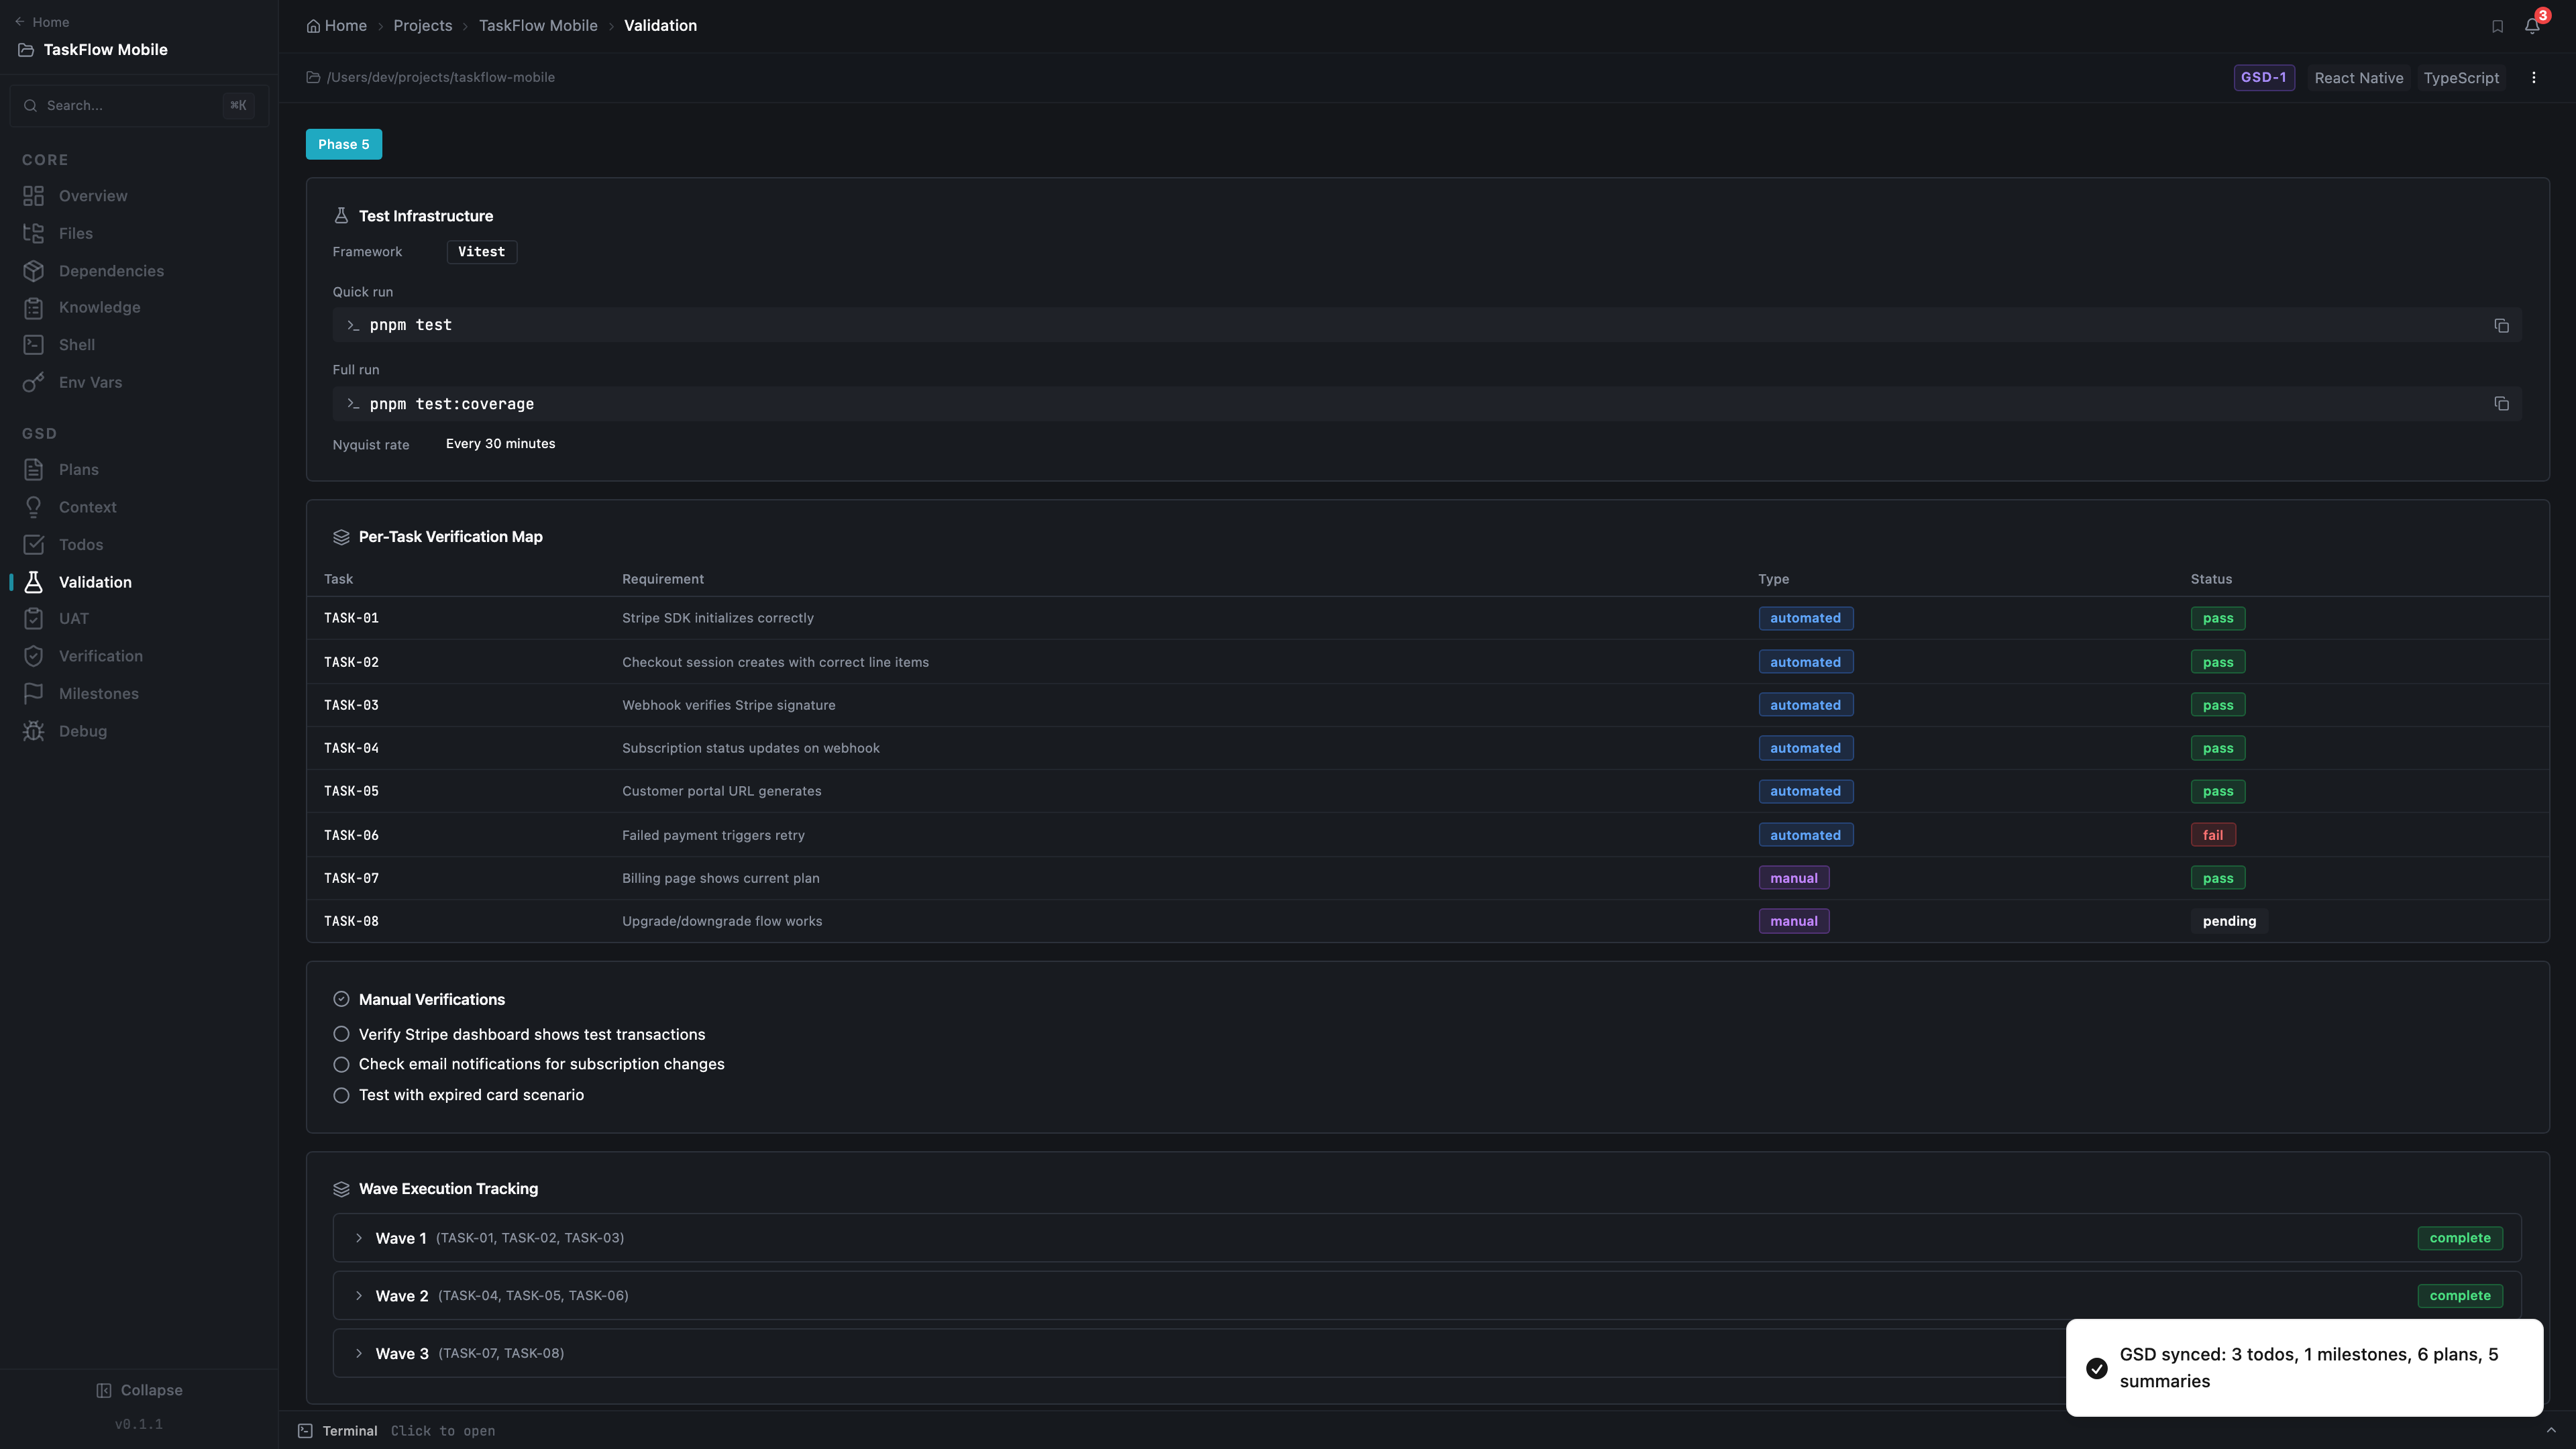Select the Files icon in the sidebar
Screen dimensions: 2576x1449
click(x=33, y=232)
